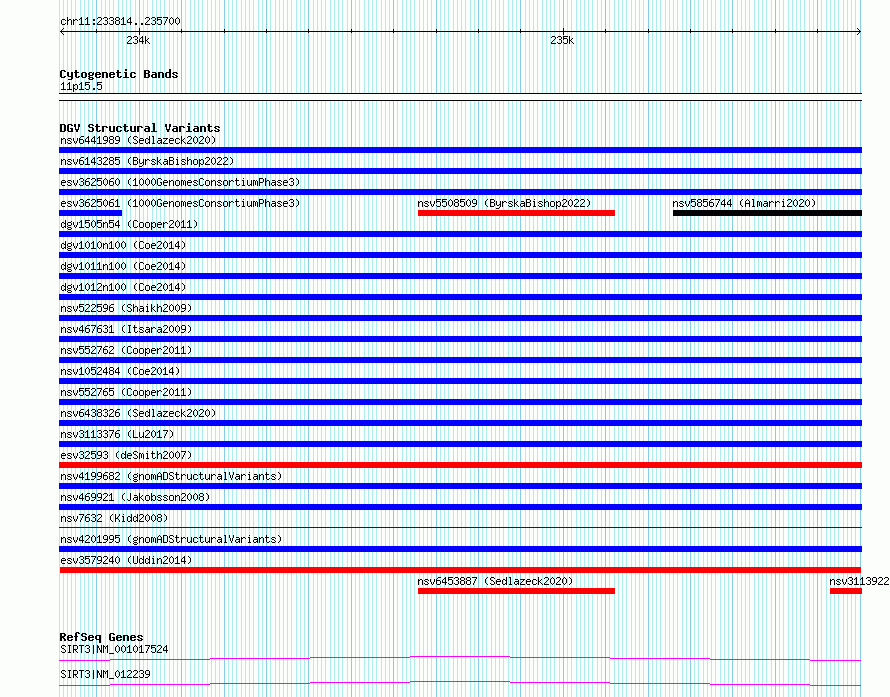Click the black nsv5856744 (Almarri2020) bar
Viewport: 890px width, 697px height.
tap(766, 213)
